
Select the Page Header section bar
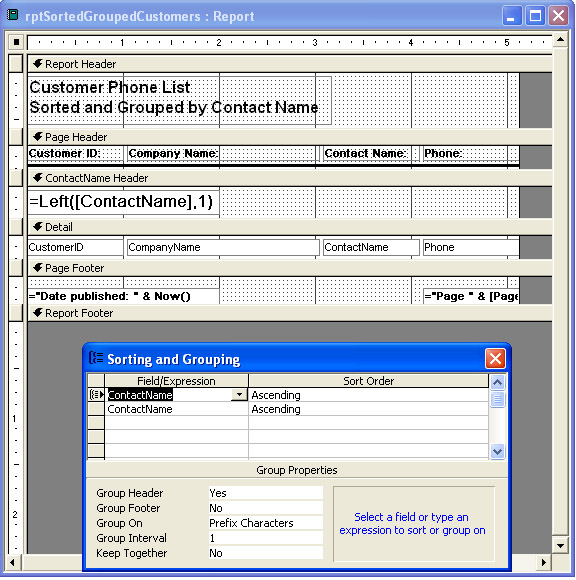290,137
